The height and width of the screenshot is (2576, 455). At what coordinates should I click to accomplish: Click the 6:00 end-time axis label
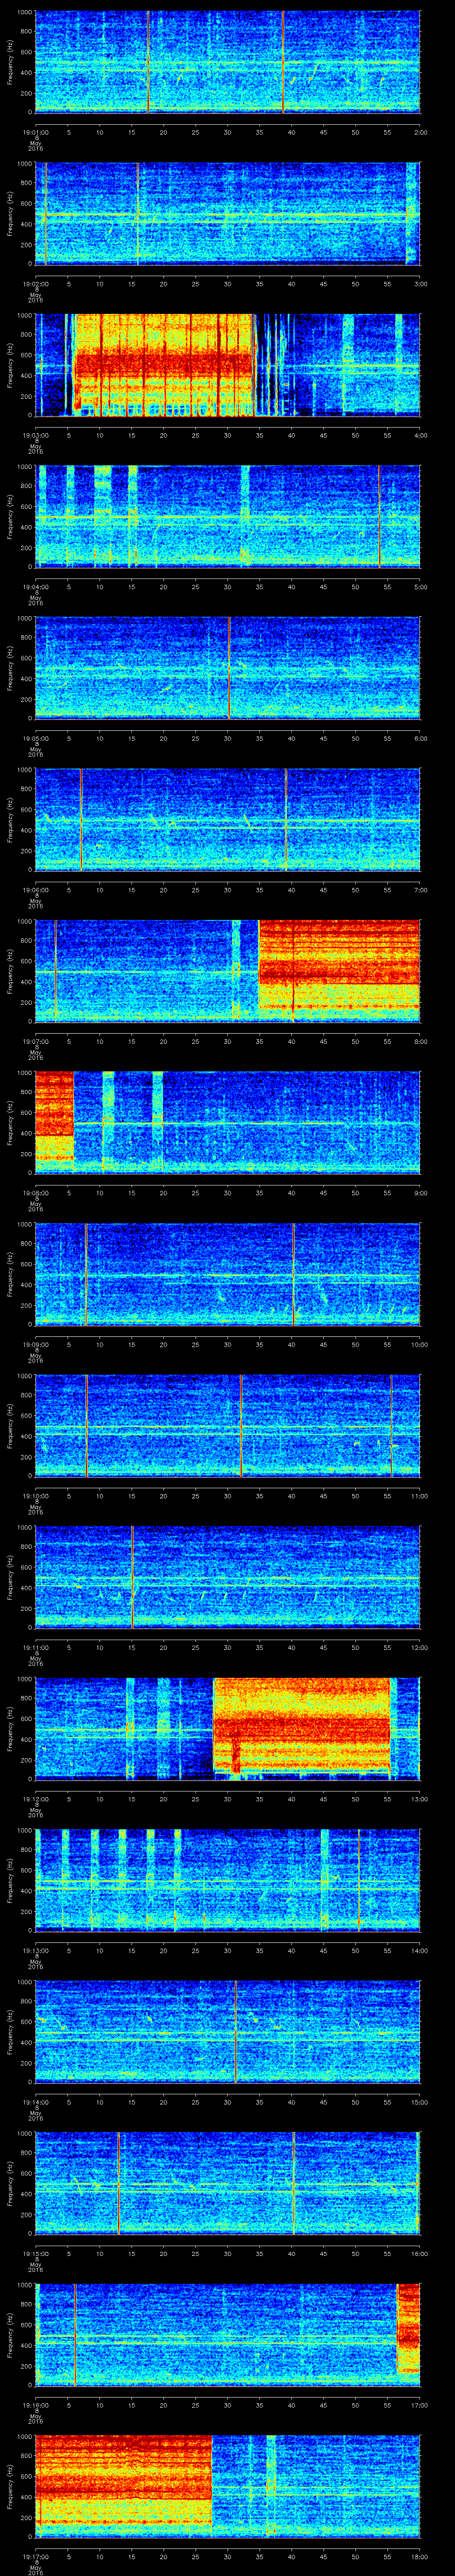[x=420, y=737]
